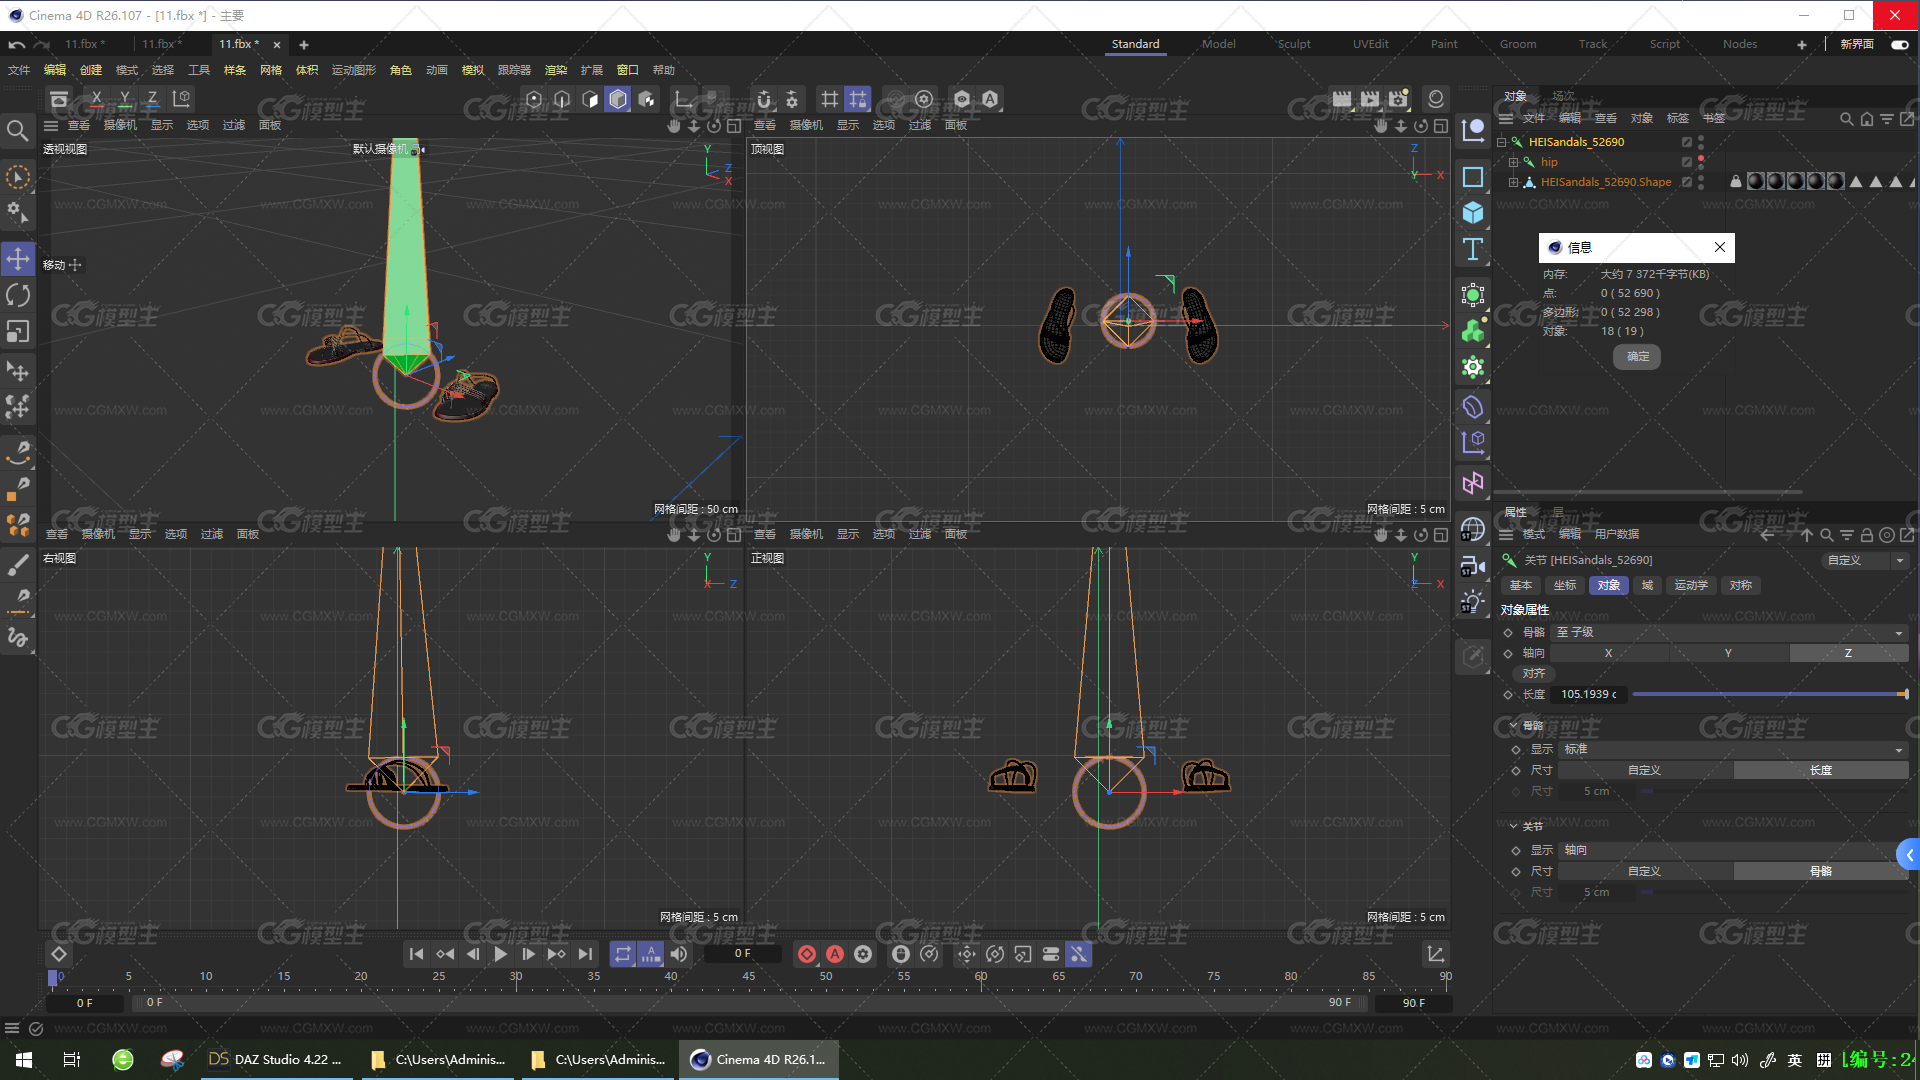Adjust the 长度 slider track
Viewport: 1920px width, 1080px height.
[1770, 694]
